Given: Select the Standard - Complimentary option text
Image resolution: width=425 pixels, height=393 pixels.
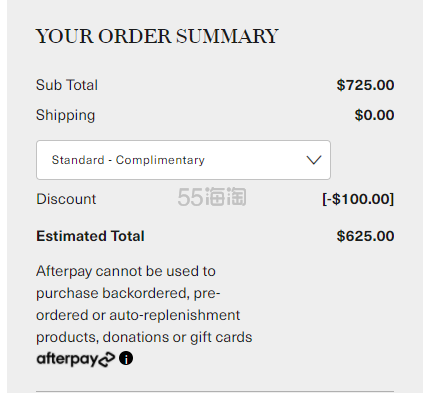Looking at the screenshot, I should click(128, 160).
